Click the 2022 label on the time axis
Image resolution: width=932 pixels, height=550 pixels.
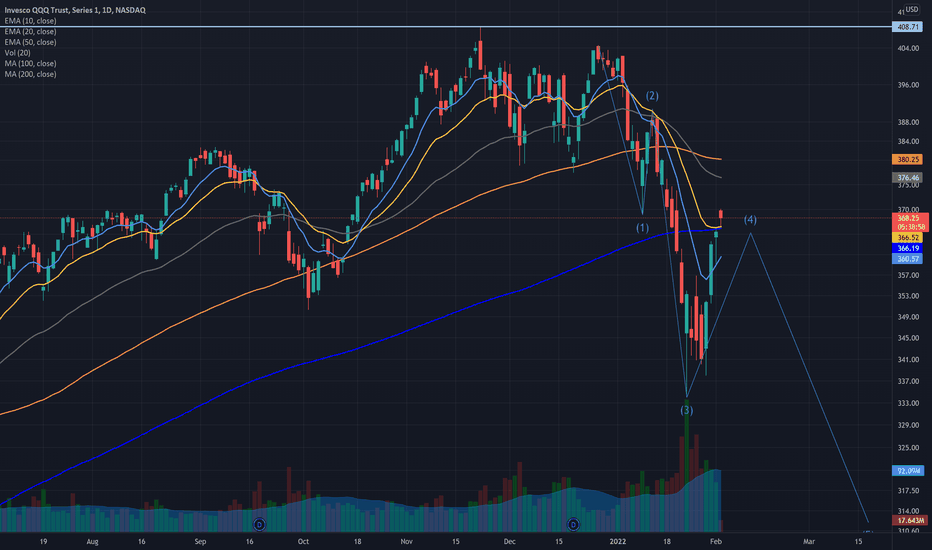pyautogui.click(x=618, y=542)
